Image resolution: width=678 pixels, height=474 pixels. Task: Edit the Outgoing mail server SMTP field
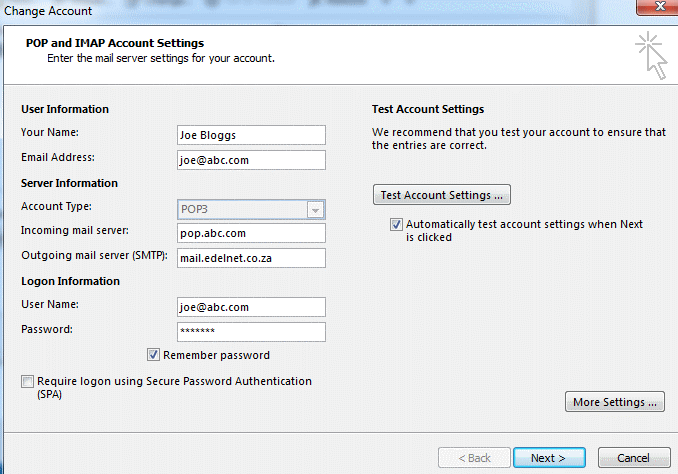pyautogui.click(x=251, y=258)
